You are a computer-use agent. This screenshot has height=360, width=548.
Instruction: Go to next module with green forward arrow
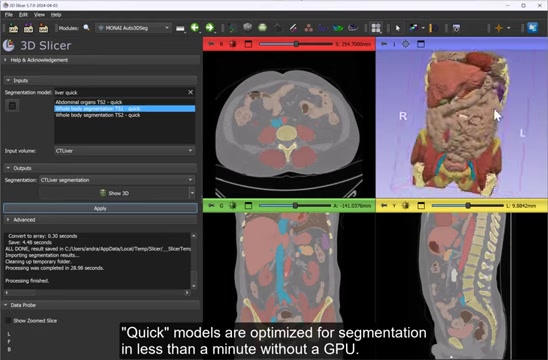click(x=210, y=28)
